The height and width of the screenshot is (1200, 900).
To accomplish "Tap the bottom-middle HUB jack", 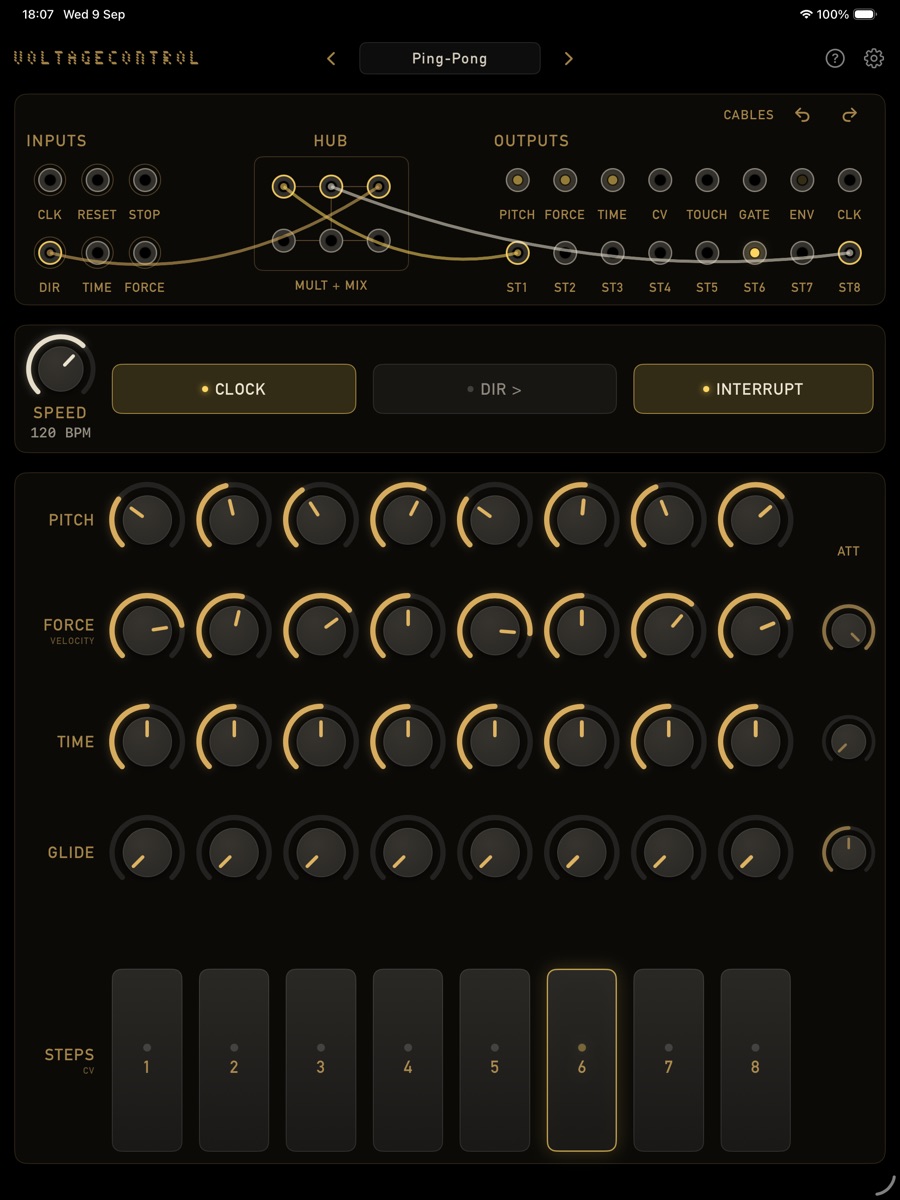I will click(x=331, y=240).
